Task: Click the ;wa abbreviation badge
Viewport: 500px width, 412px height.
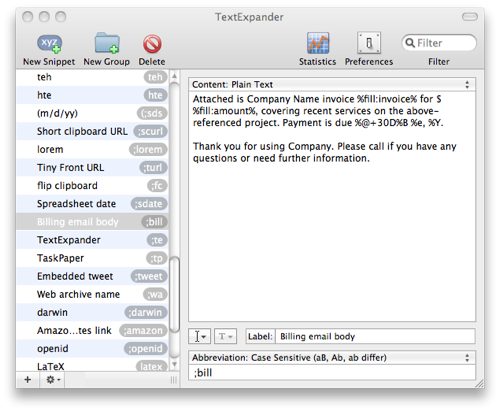Action: pyautogui.click(x=155, y=294)
